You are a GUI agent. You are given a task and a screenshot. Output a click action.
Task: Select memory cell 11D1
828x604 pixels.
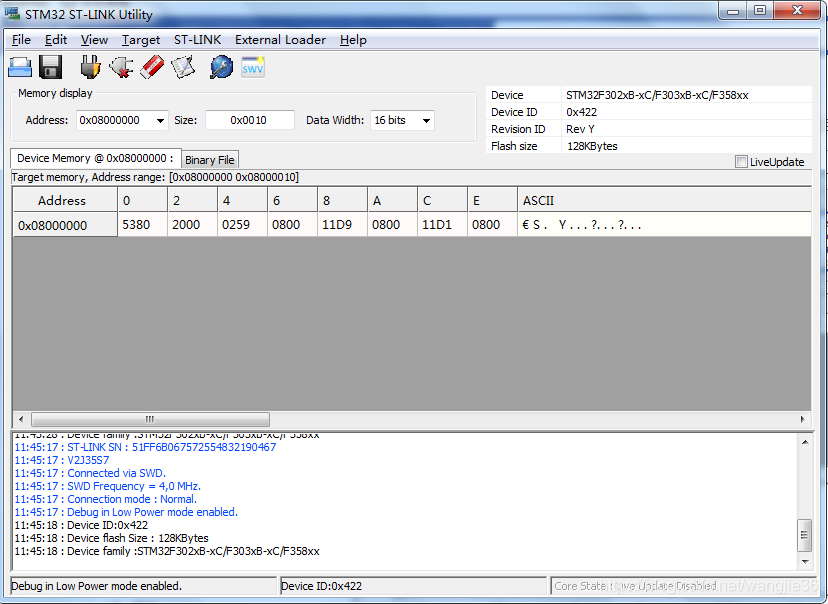(x=442, y=225)
